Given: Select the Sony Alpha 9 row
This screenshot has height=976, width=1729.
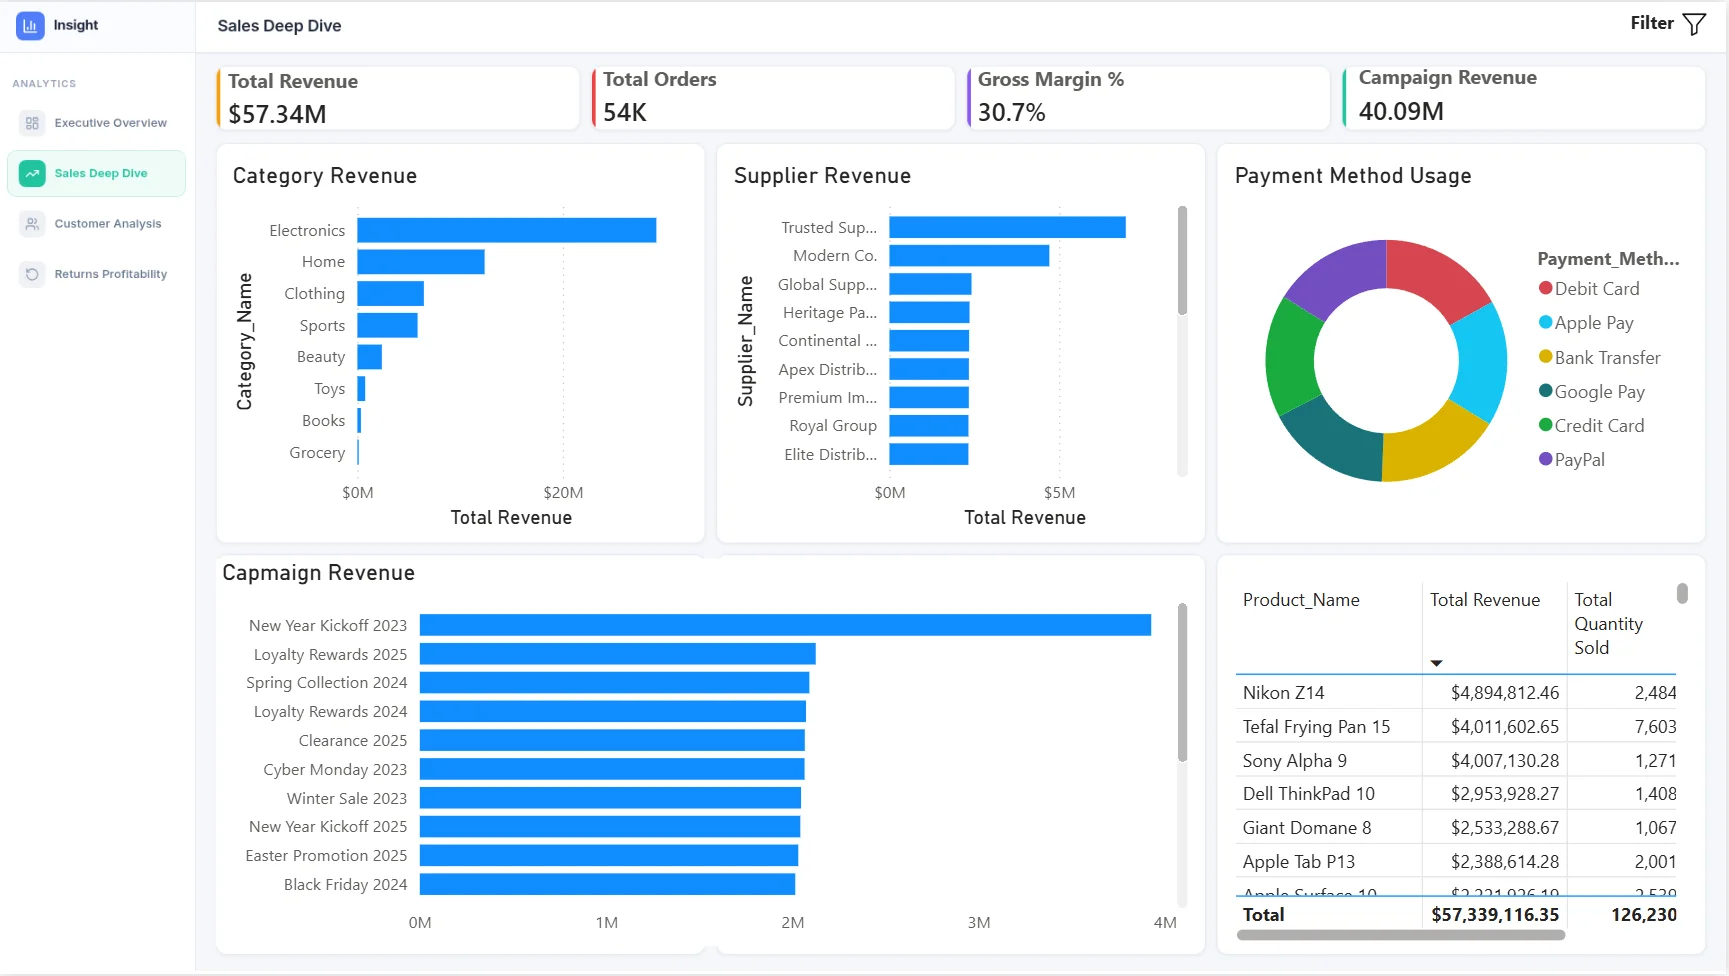Looking at the screenshot, I should click(x=1458, y=760).
